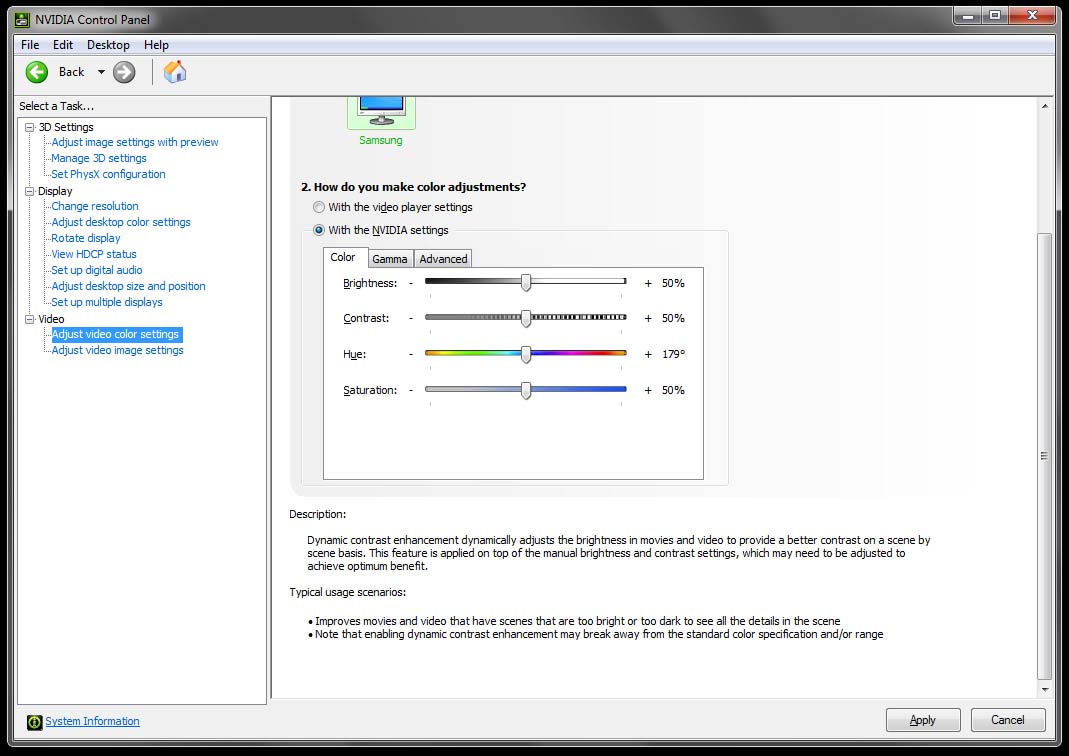Viewport: 1069px width, 756px height.
Task: Click the Forward arrow icon in toolbar
Action: 124,71
